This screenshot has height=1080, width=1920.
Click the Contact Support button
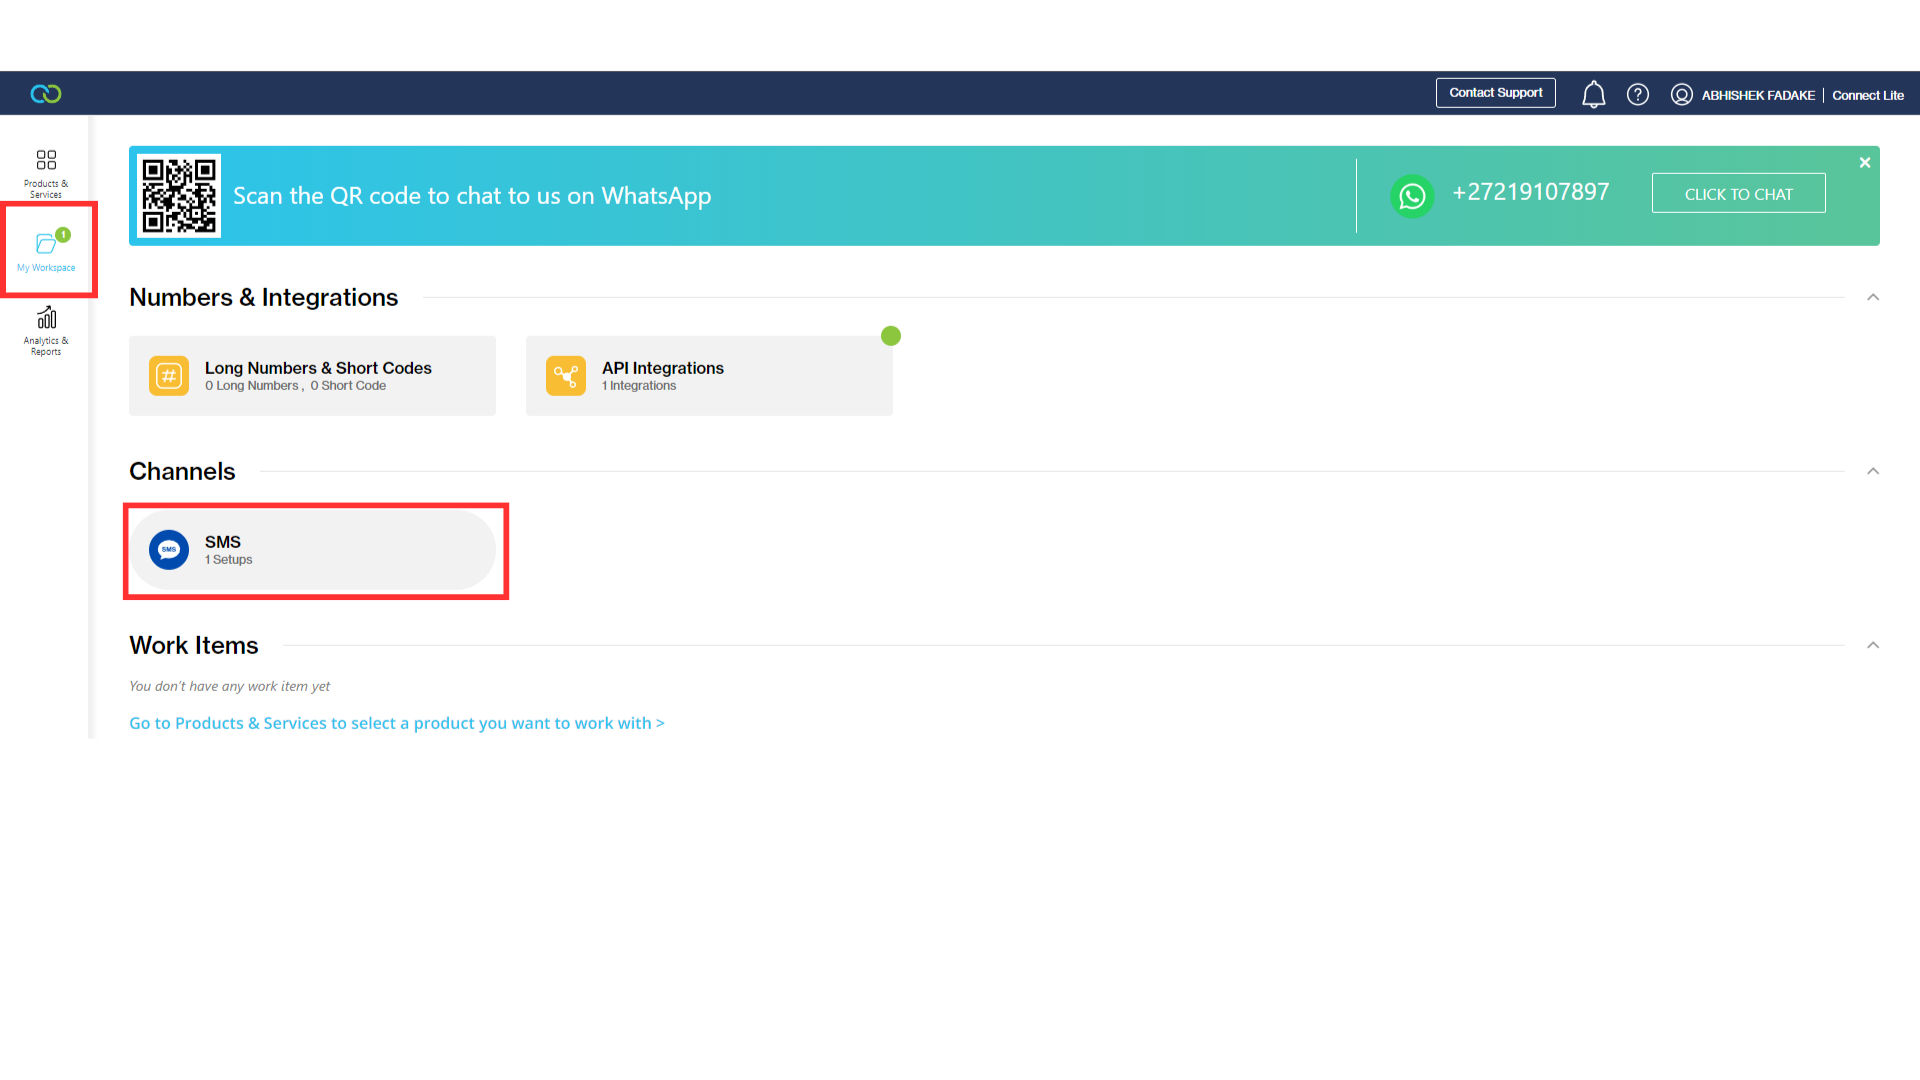click(x=1495, y=92)
